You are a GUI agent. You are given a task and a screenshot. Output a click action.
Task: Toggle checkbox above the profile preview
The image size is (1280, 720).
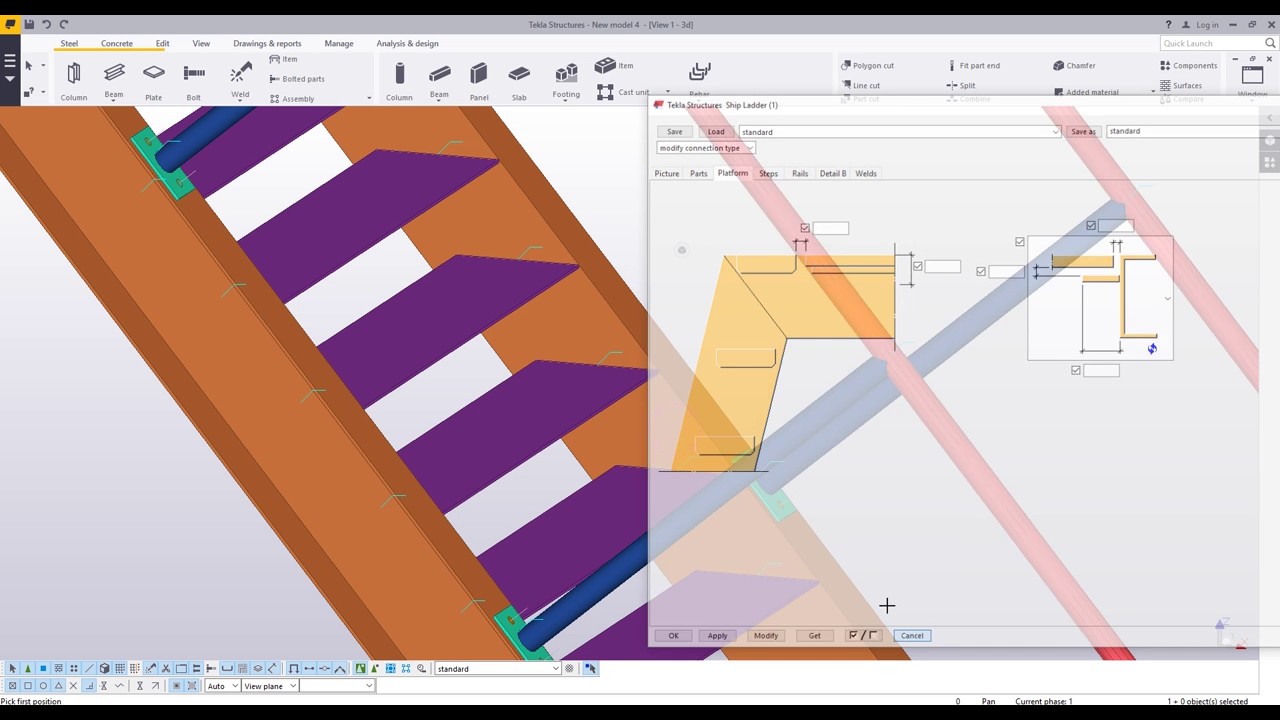(x=1091, y=225)
